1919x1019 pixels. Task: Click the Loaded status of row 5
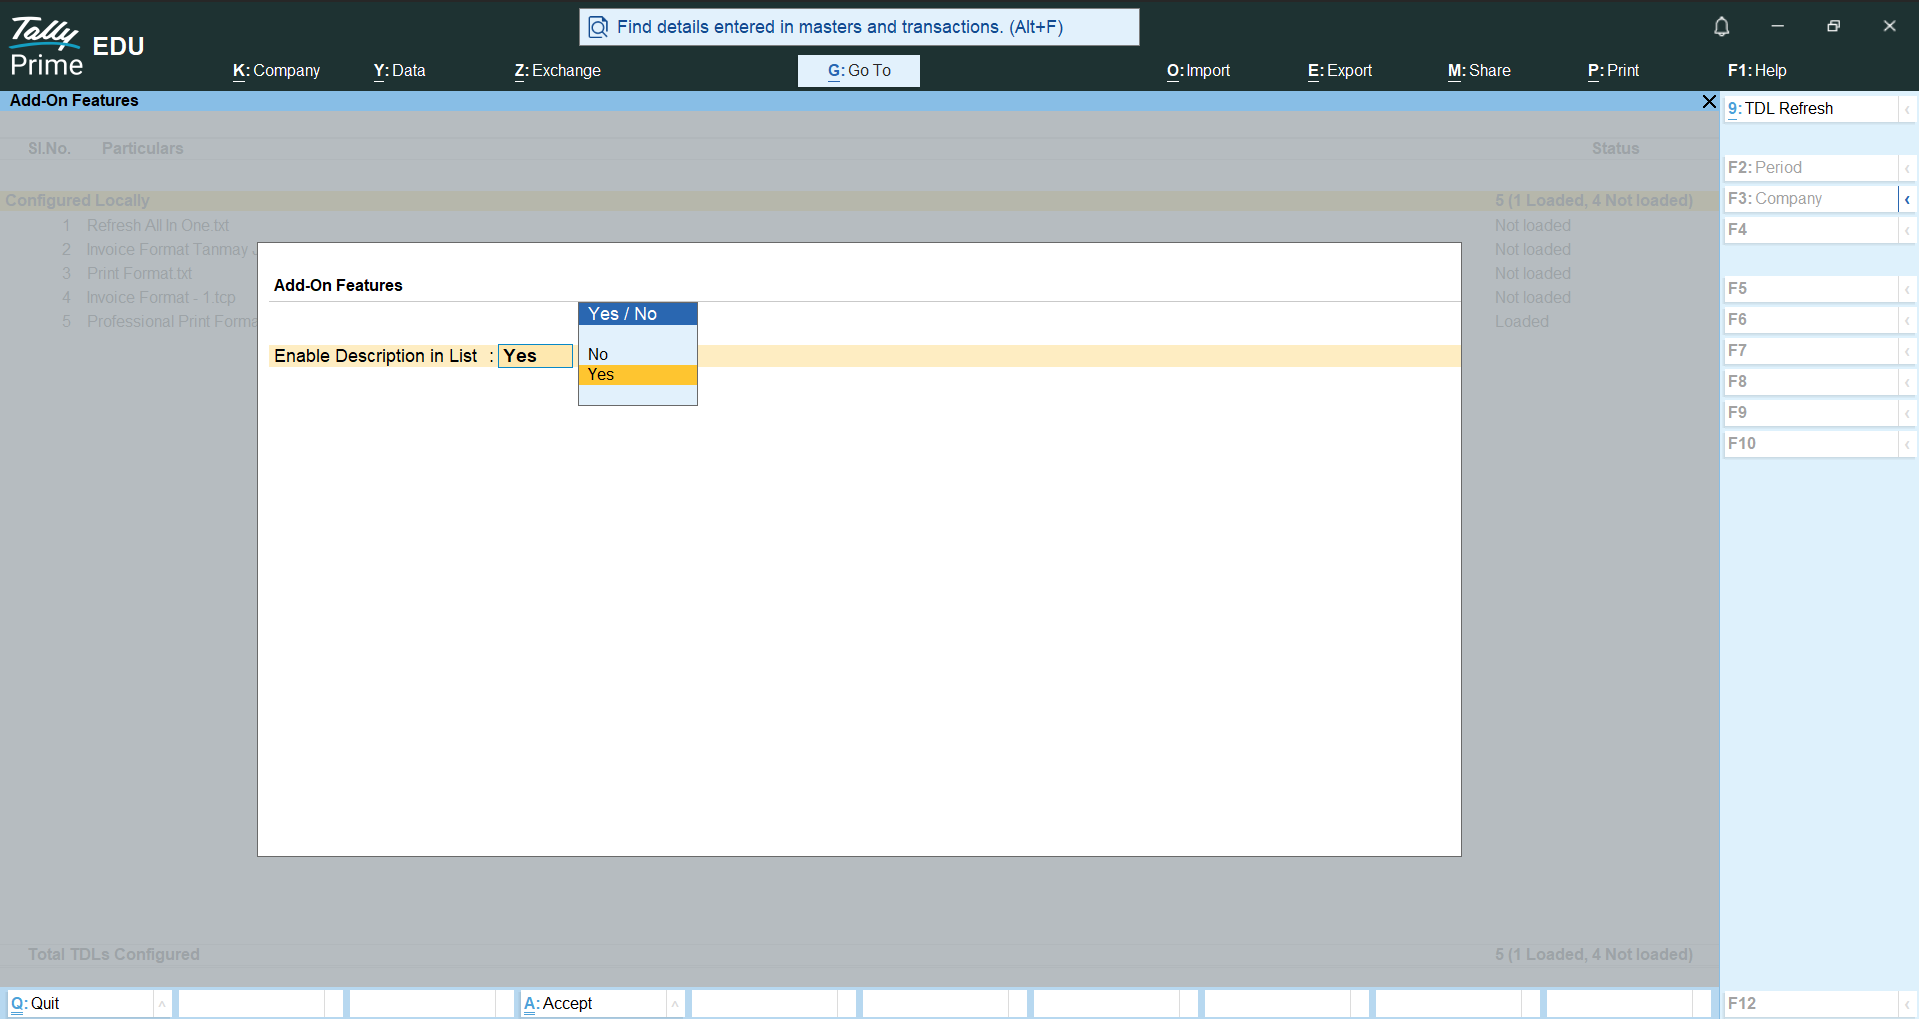click(x=1522, y=322)
